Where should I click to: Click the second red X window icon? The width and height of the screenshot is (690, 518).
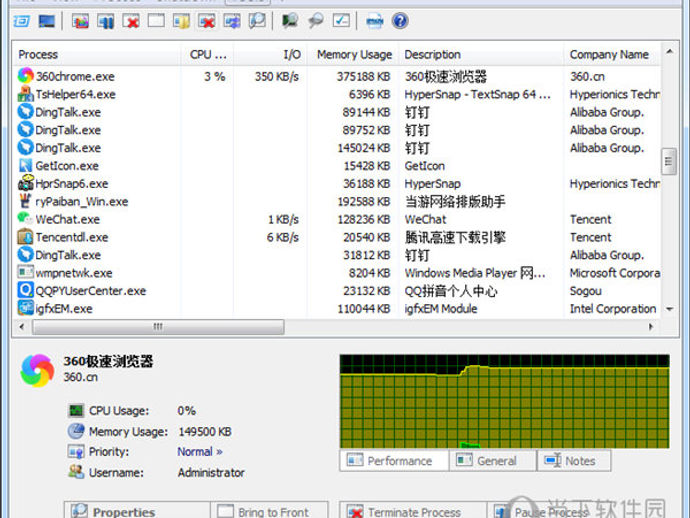[206, 21]
